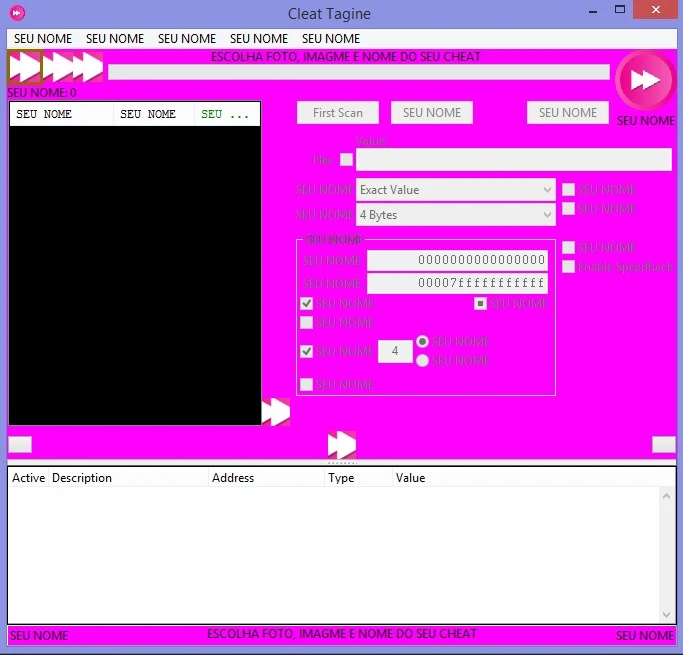Select the upper radio button beside 4 field

pos(422,342)
